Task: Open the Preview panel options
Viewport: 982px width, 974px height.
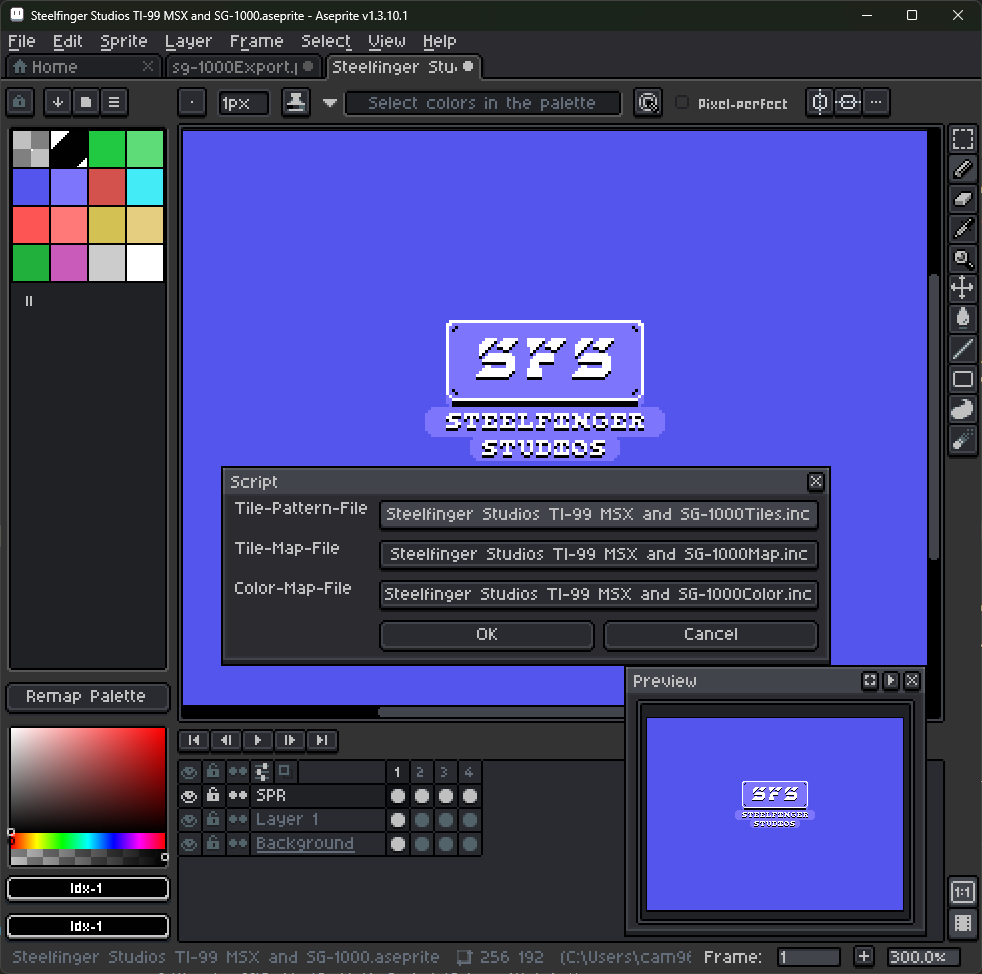Action: pos(869,681)
